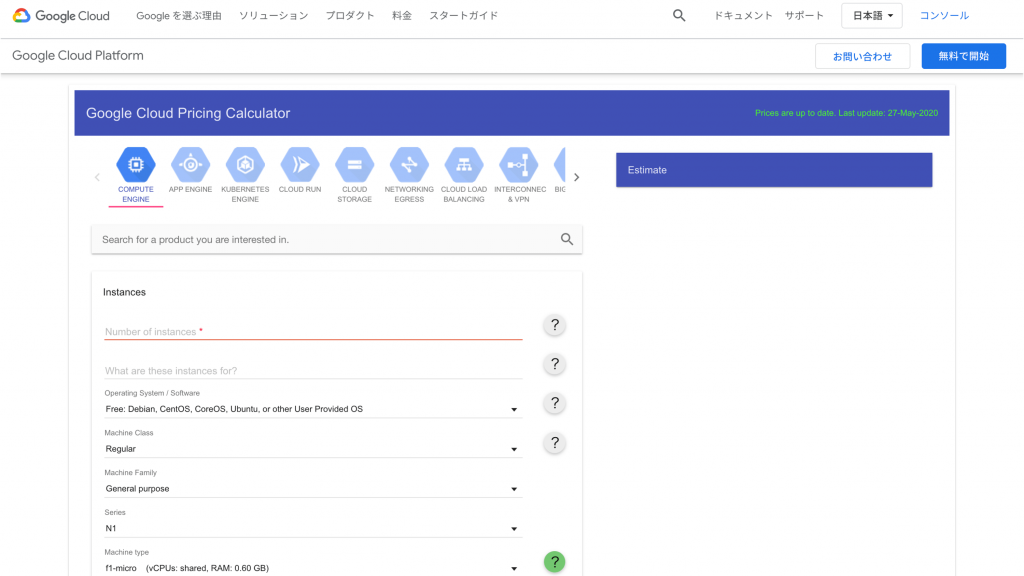1024x576 pixels.
Task: Open the 日本語 language selector
Action: pos(872,16)
